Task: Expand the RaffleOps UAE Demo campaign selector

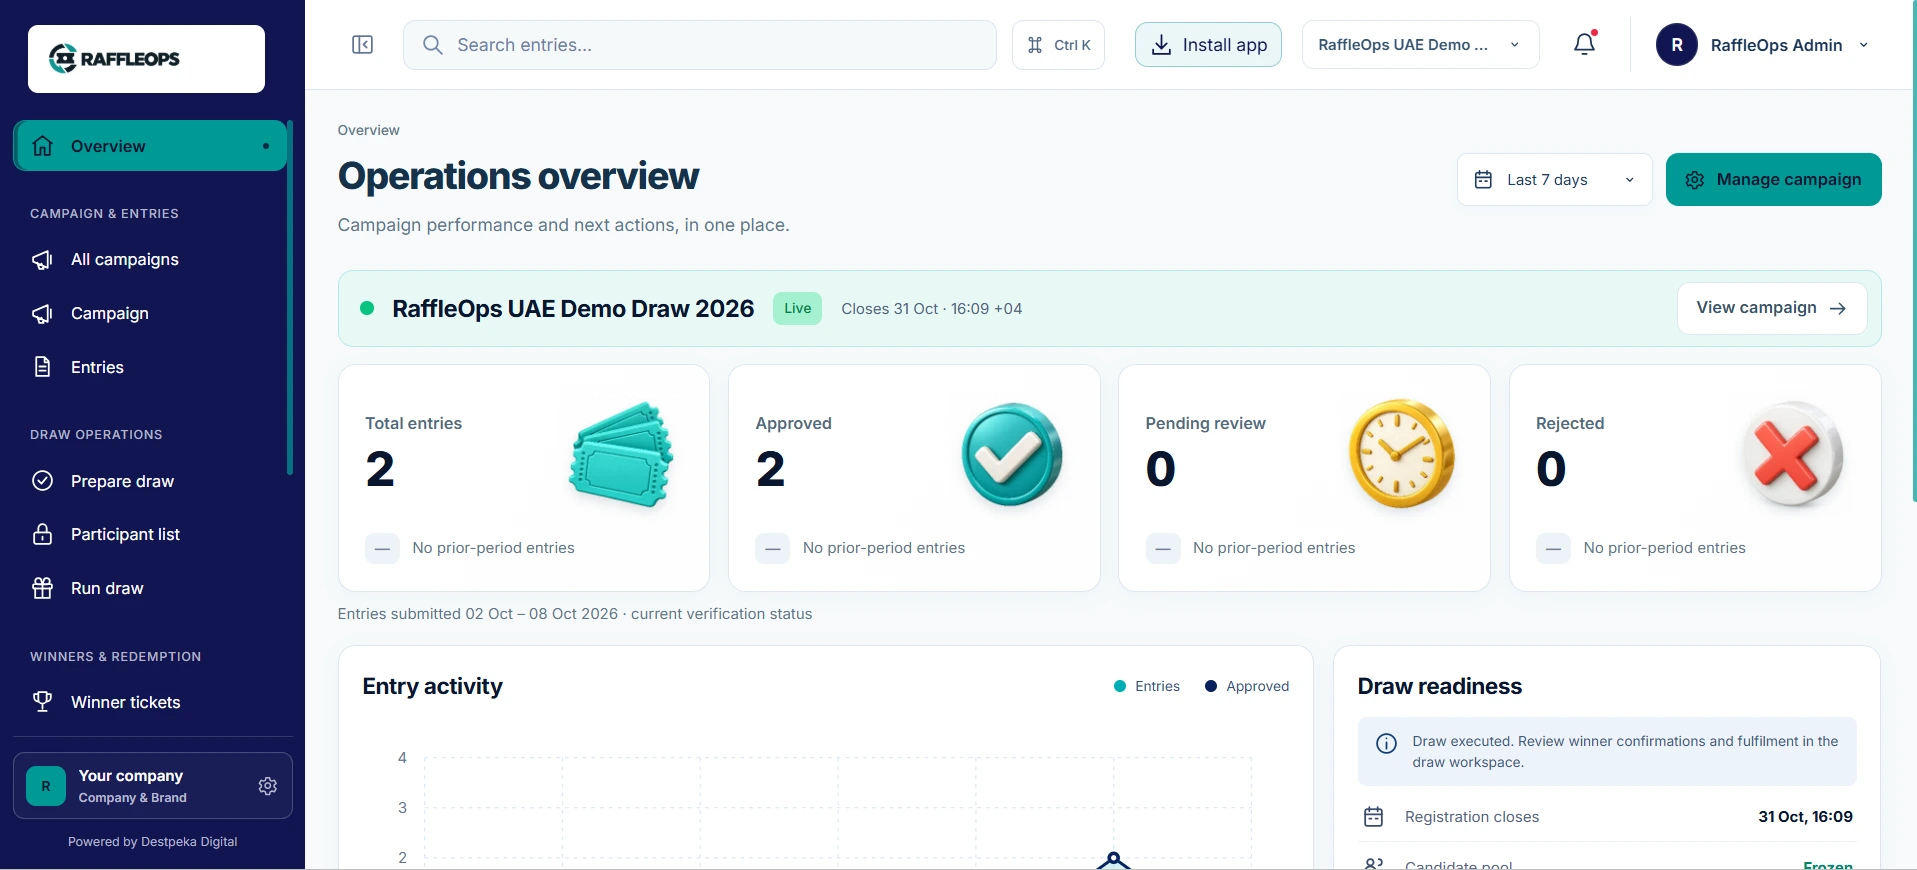Action: tap(1420, 45)
